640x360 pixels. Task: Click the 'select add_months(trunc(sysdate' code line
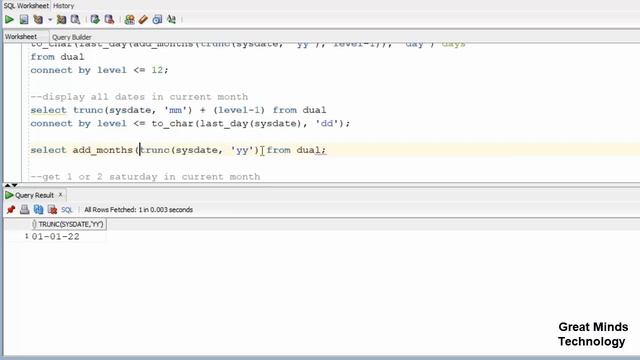tap(178, 150)
